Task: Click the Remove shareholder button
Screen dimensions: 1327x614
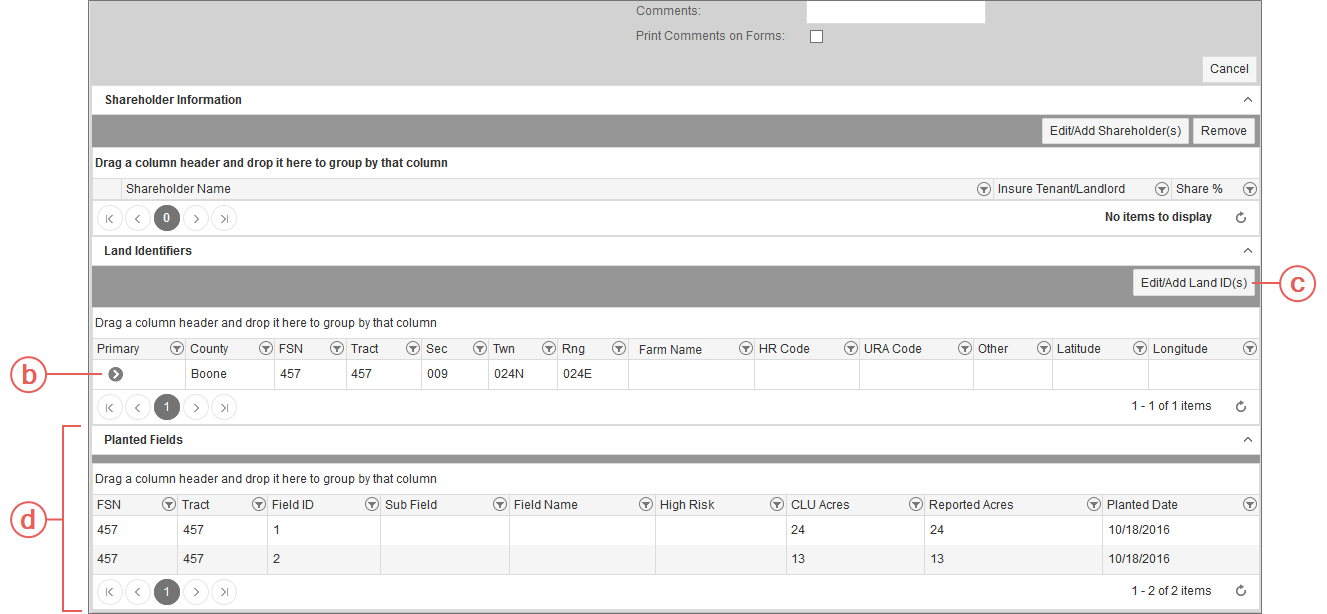Action: pyautogui.click(x=1224, y=131)
